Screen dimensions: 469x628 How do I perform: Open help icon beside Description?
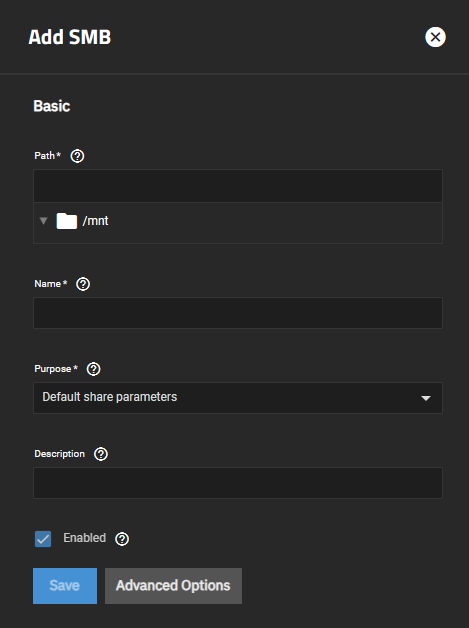pyautogui.click(x=101, y=454)
